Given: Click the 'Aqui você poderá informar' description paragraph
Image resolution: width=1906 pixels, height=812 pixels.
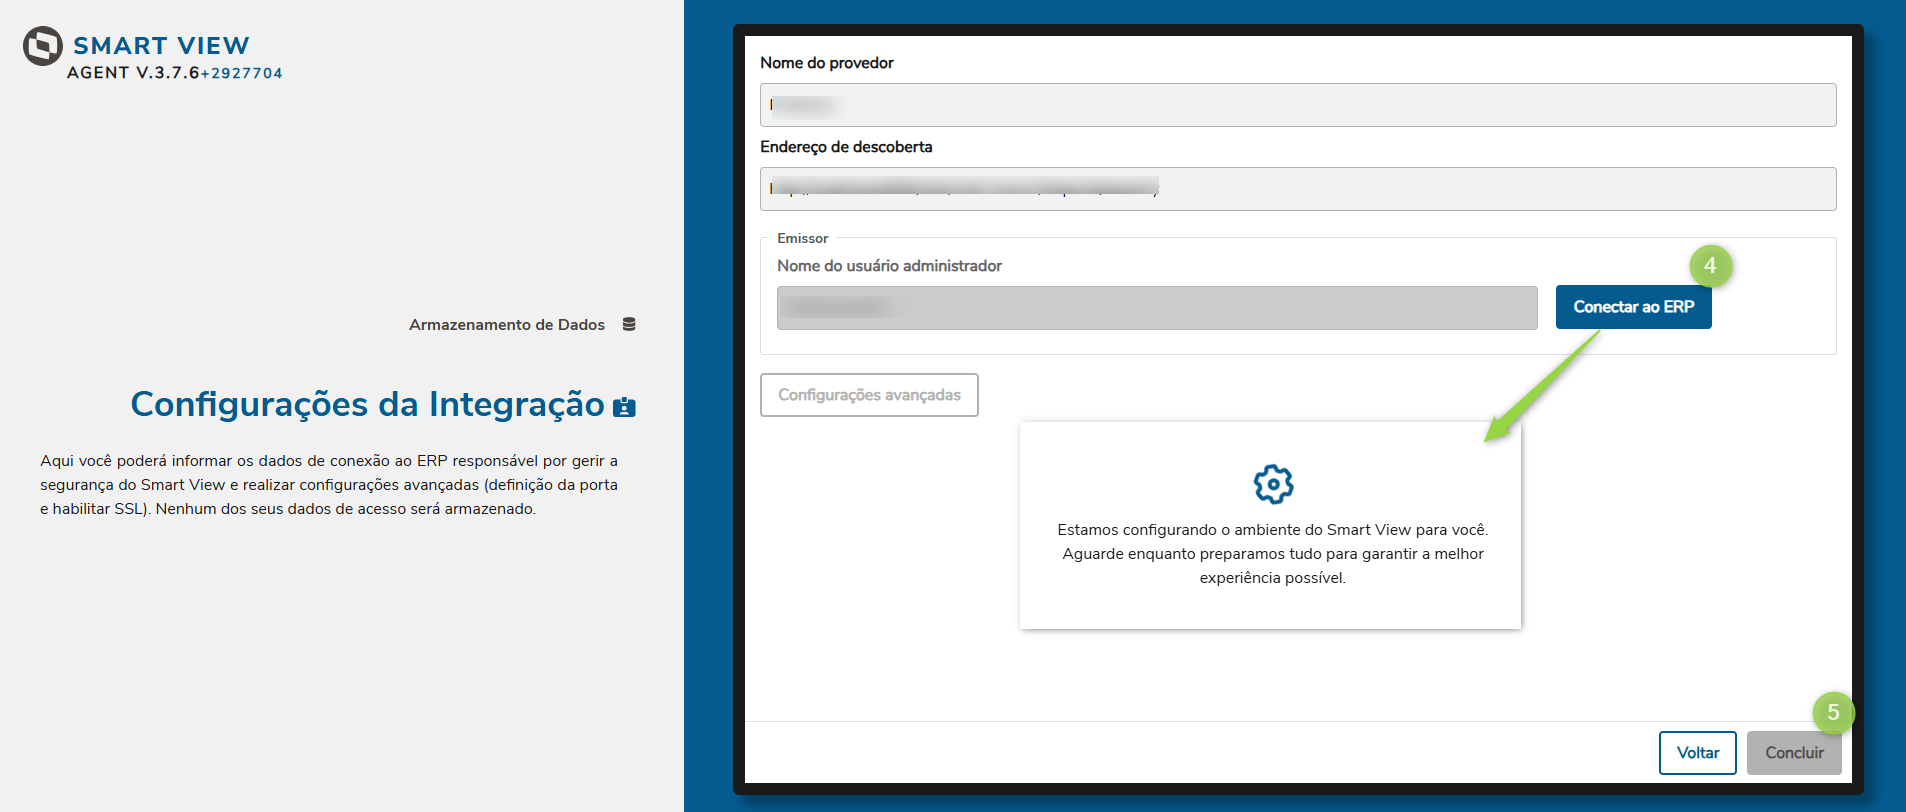Looking at the screenshot, I should (329, 485).
